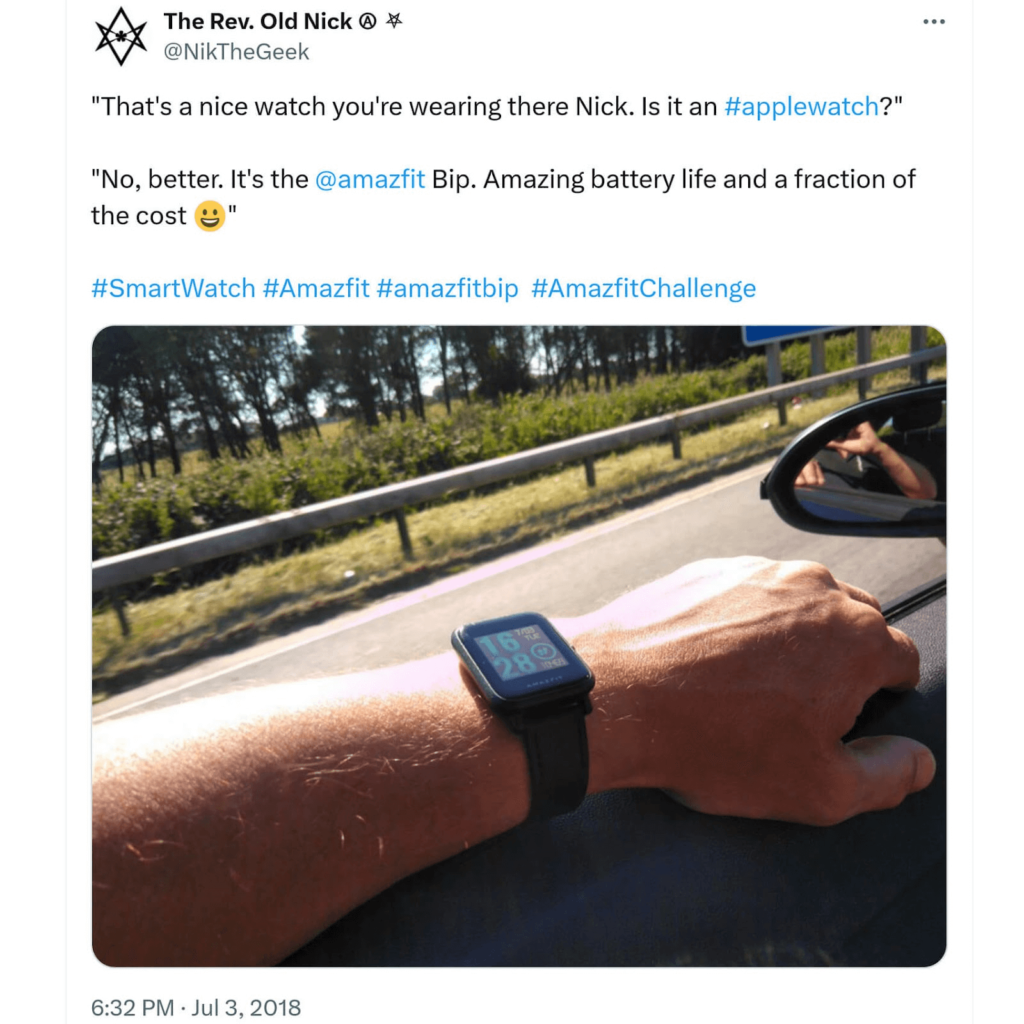The height and width of the screenshot is (1024, 1024).
Task: Open the three-dot more options menu
Action: pos(934,22)
